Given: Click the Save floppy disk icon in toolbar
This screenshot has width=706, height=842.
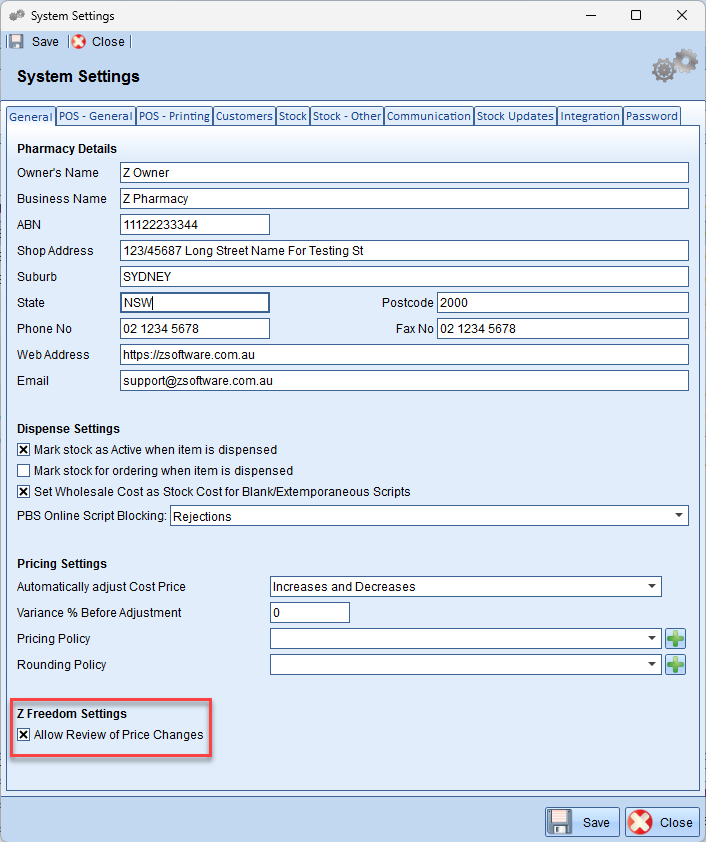Looking at the screenshot, I should coord(16,42).
